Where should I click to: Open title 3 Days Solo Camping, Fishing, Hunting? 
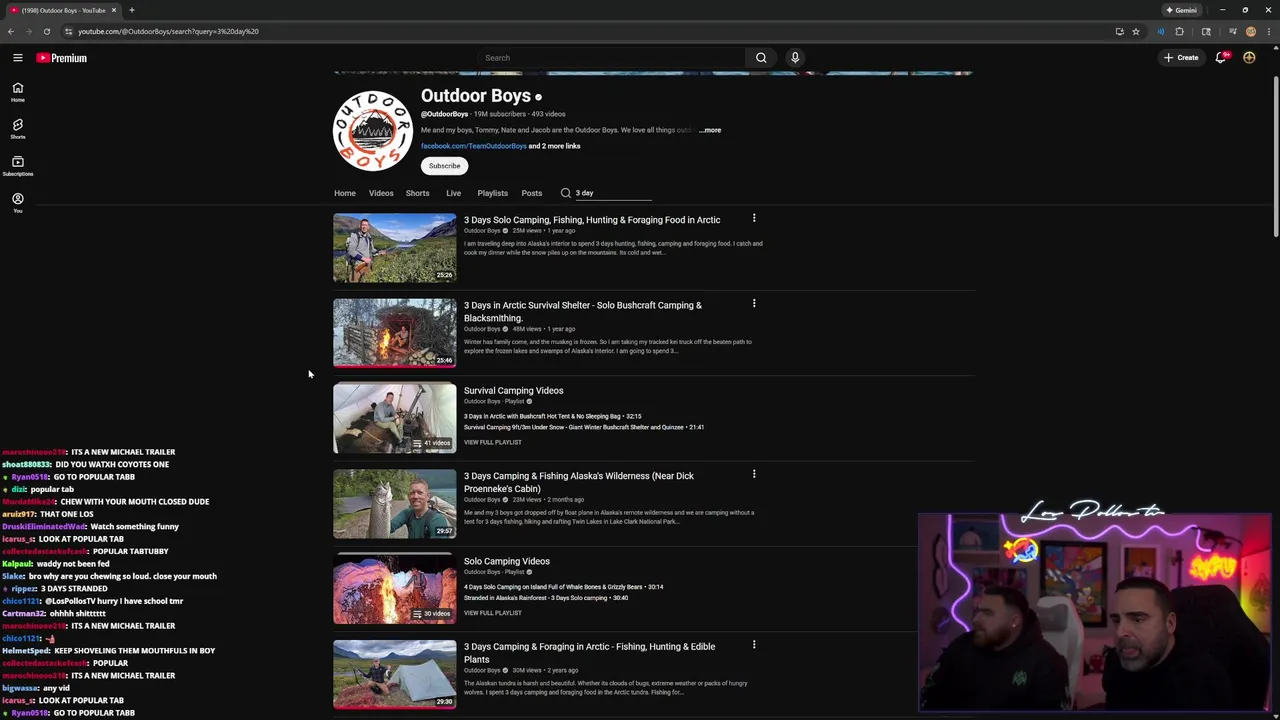pyautogui.click(x=592, y=220)
